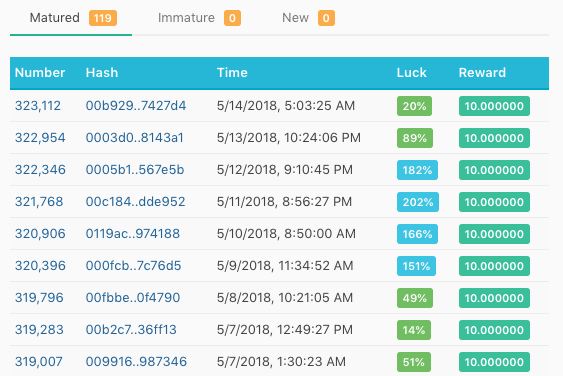The width and height of the screenshot is (563, 376).
Task: Click the 89% luck badge
Action: (415, 138)
